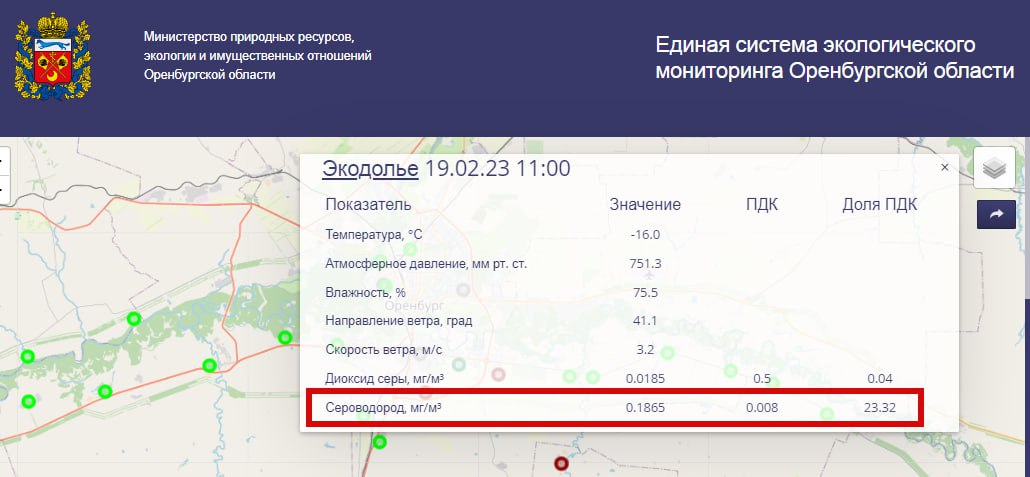Click the Министерство природных ресурсов header text
Viewport: 1030px width, 477px height.
[x=258, y=56]
